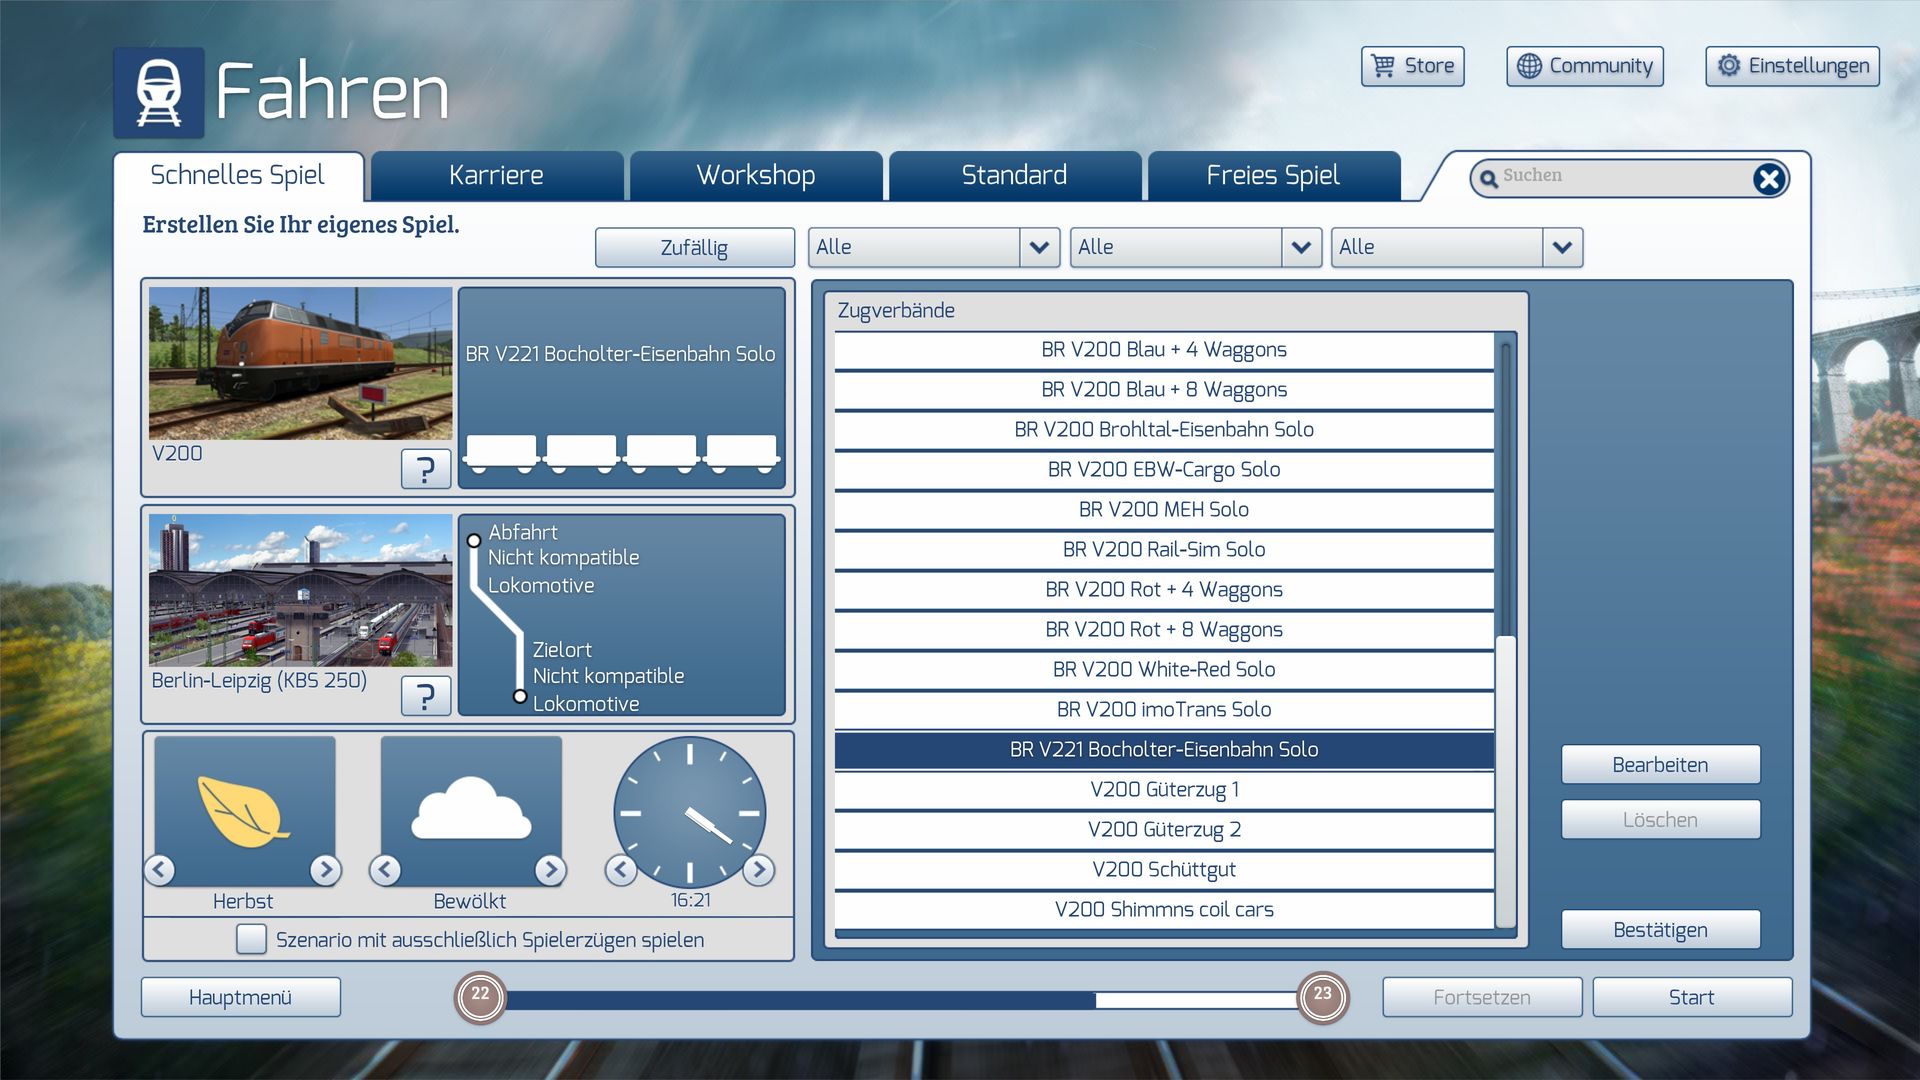Switch to the Freies Spiel tab
The width and height of the screenshot is (1920, 1080).
click(1272, 176)
